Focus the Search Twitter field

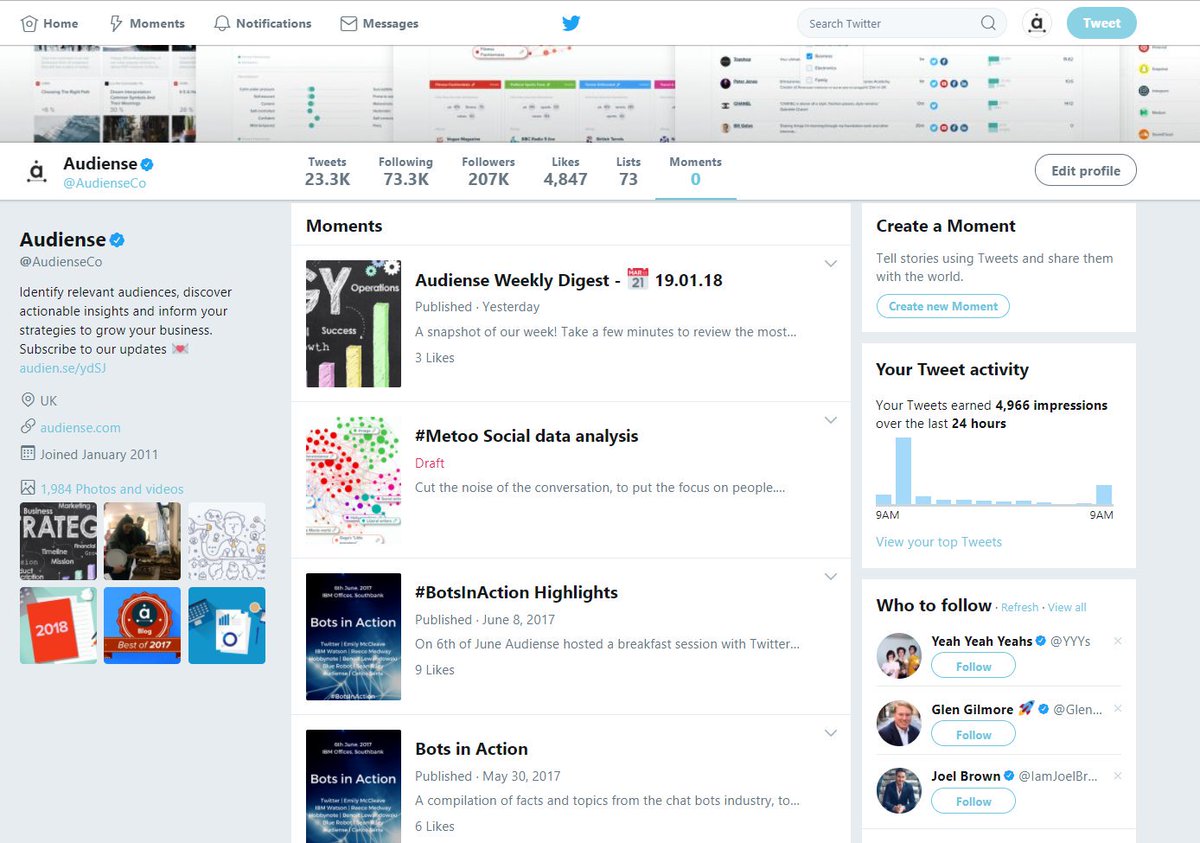902,23
